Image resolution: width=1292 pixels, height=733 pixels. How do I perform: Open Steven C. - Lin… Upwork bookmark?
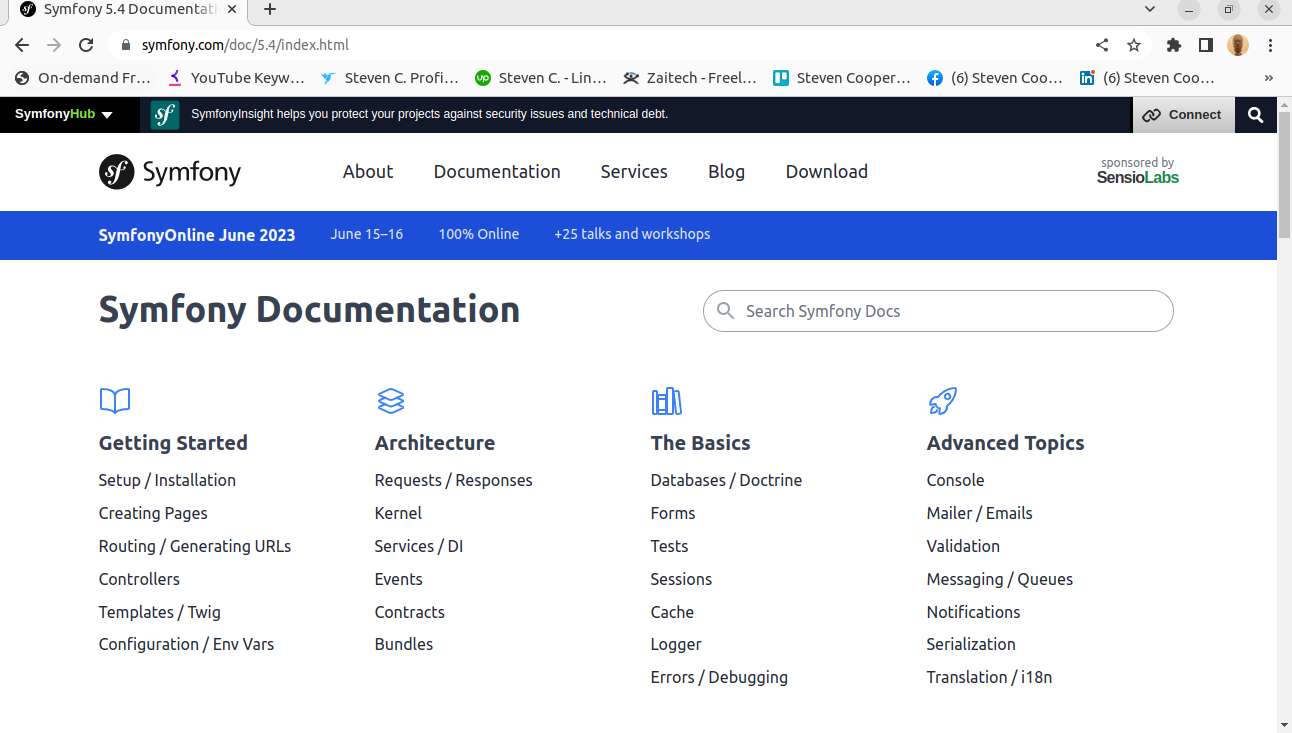pos(541,78)
